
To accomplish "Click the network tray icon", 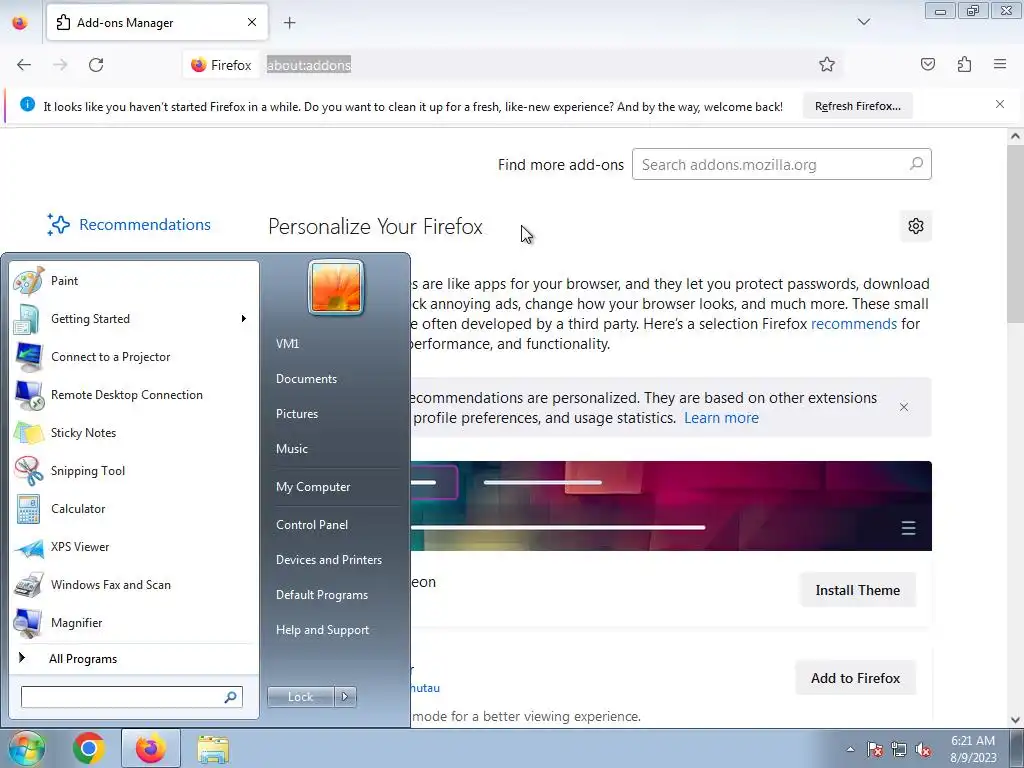I will tap(899, 749).
